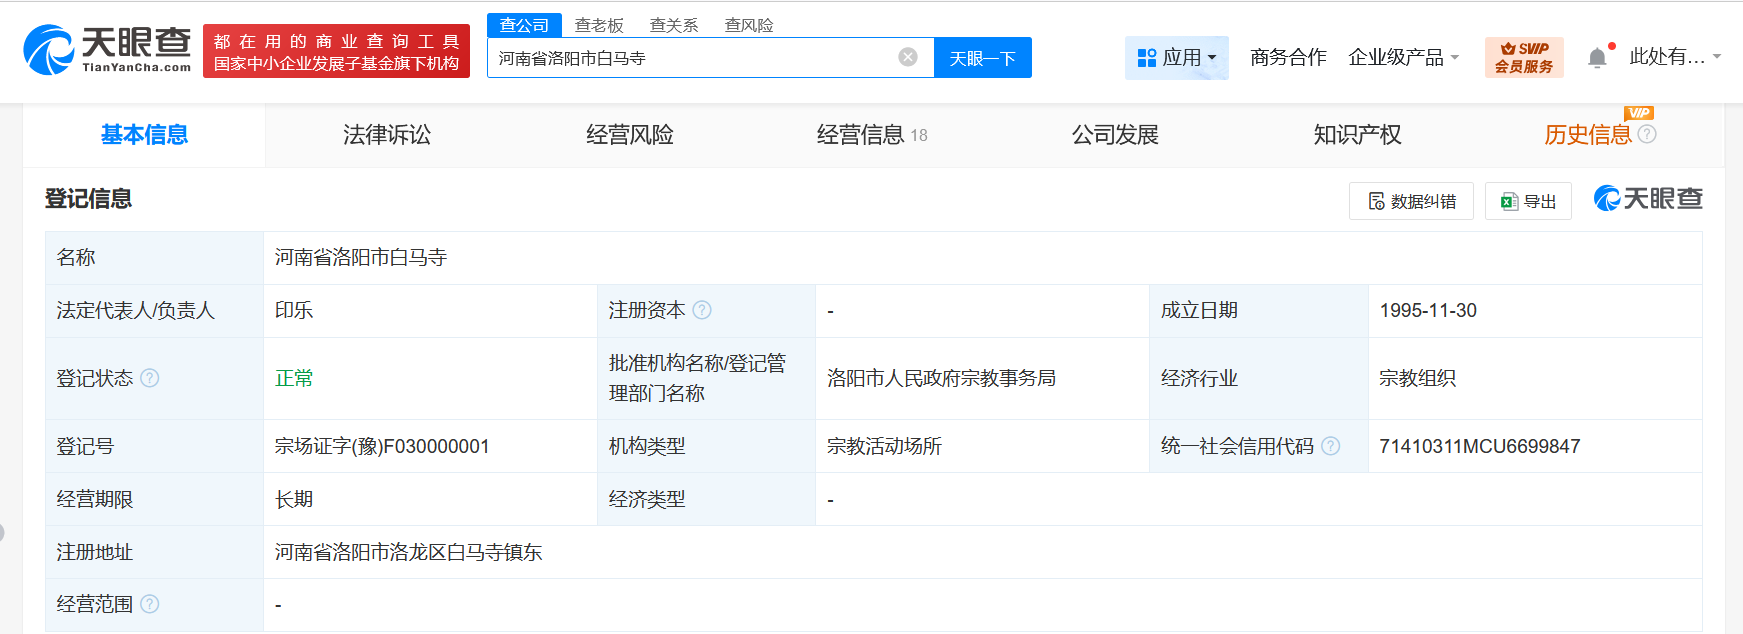Open the notification bell
Image resolution: width=1743 pixels, height=634 pixels.
1597,58
